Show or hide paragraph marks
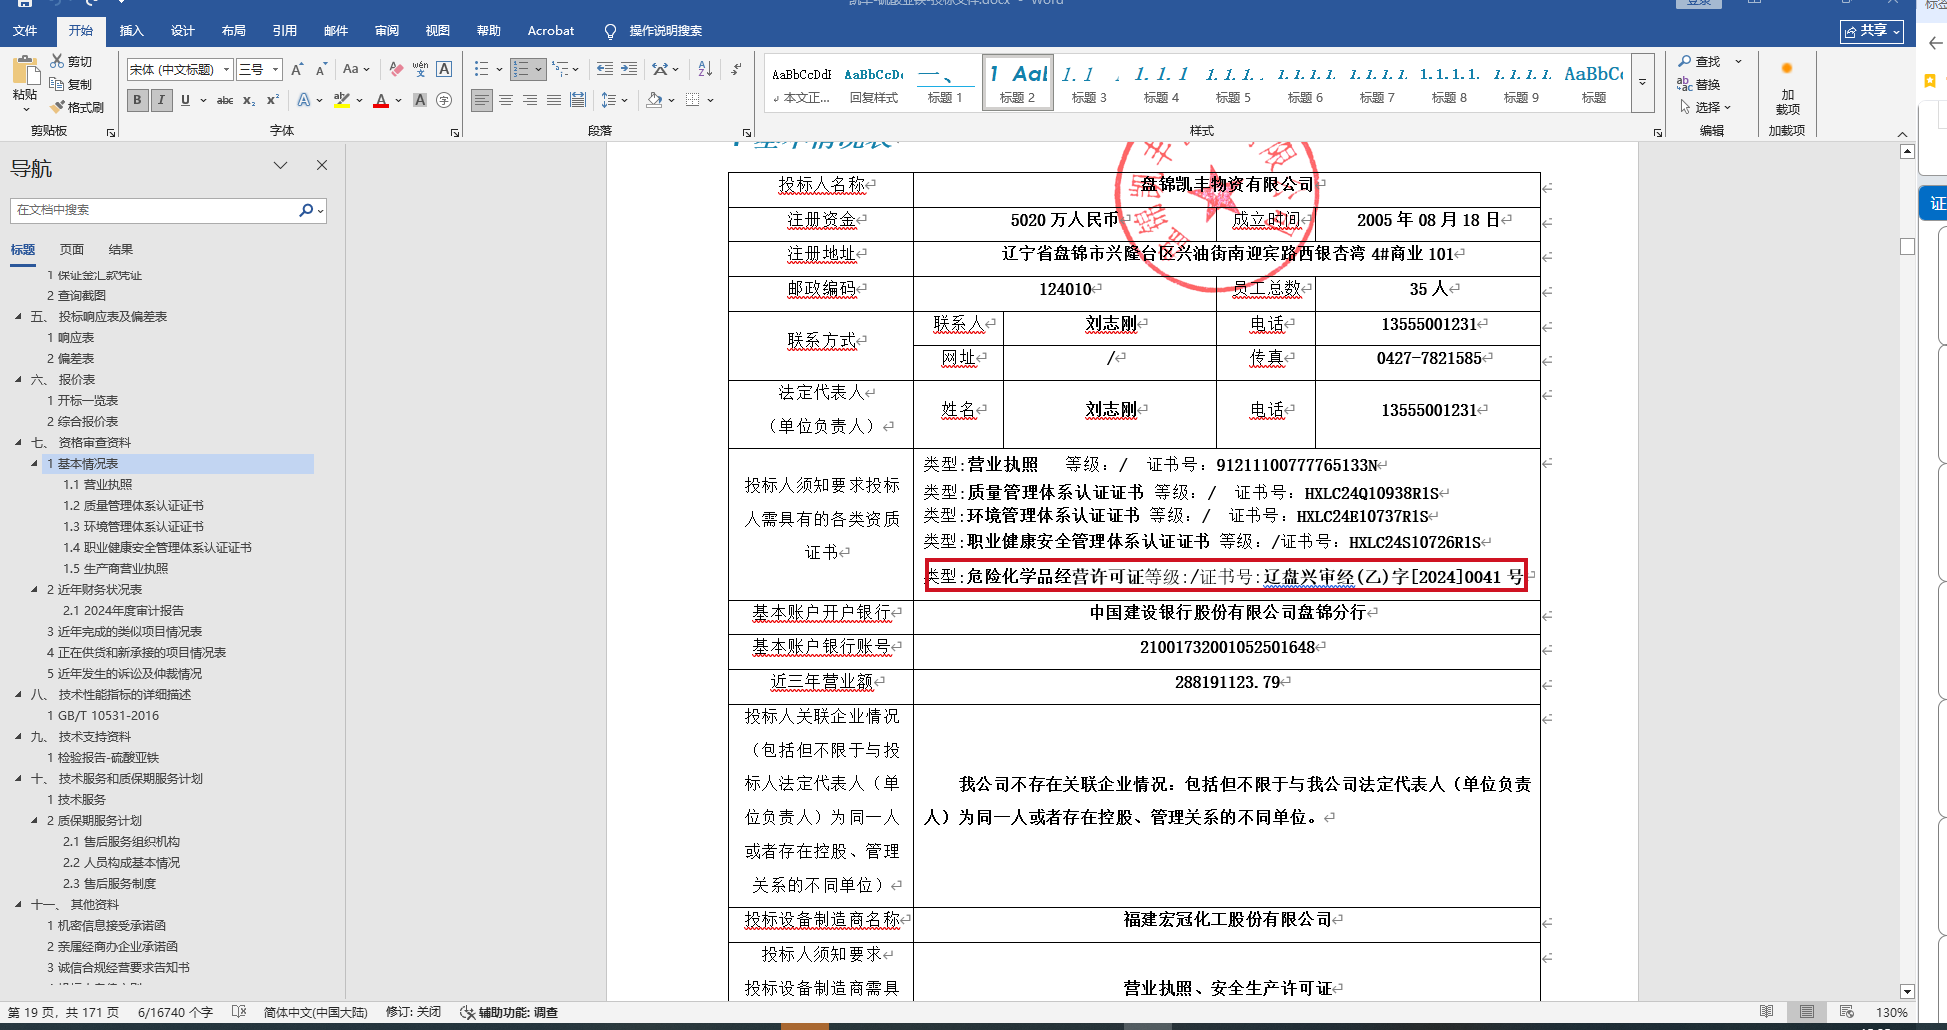Image resolution: width=1947 pixels, height=1030 pixels. click(736, 69)
